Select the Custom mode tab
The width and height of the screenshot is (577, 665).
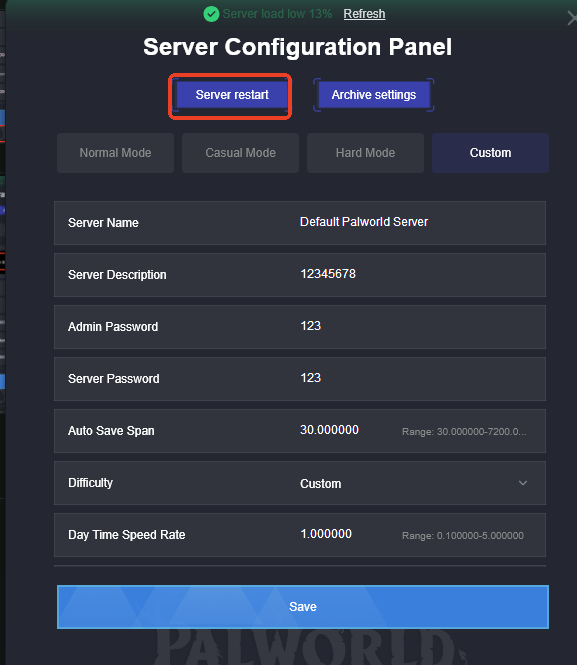[x=491, y=153]
